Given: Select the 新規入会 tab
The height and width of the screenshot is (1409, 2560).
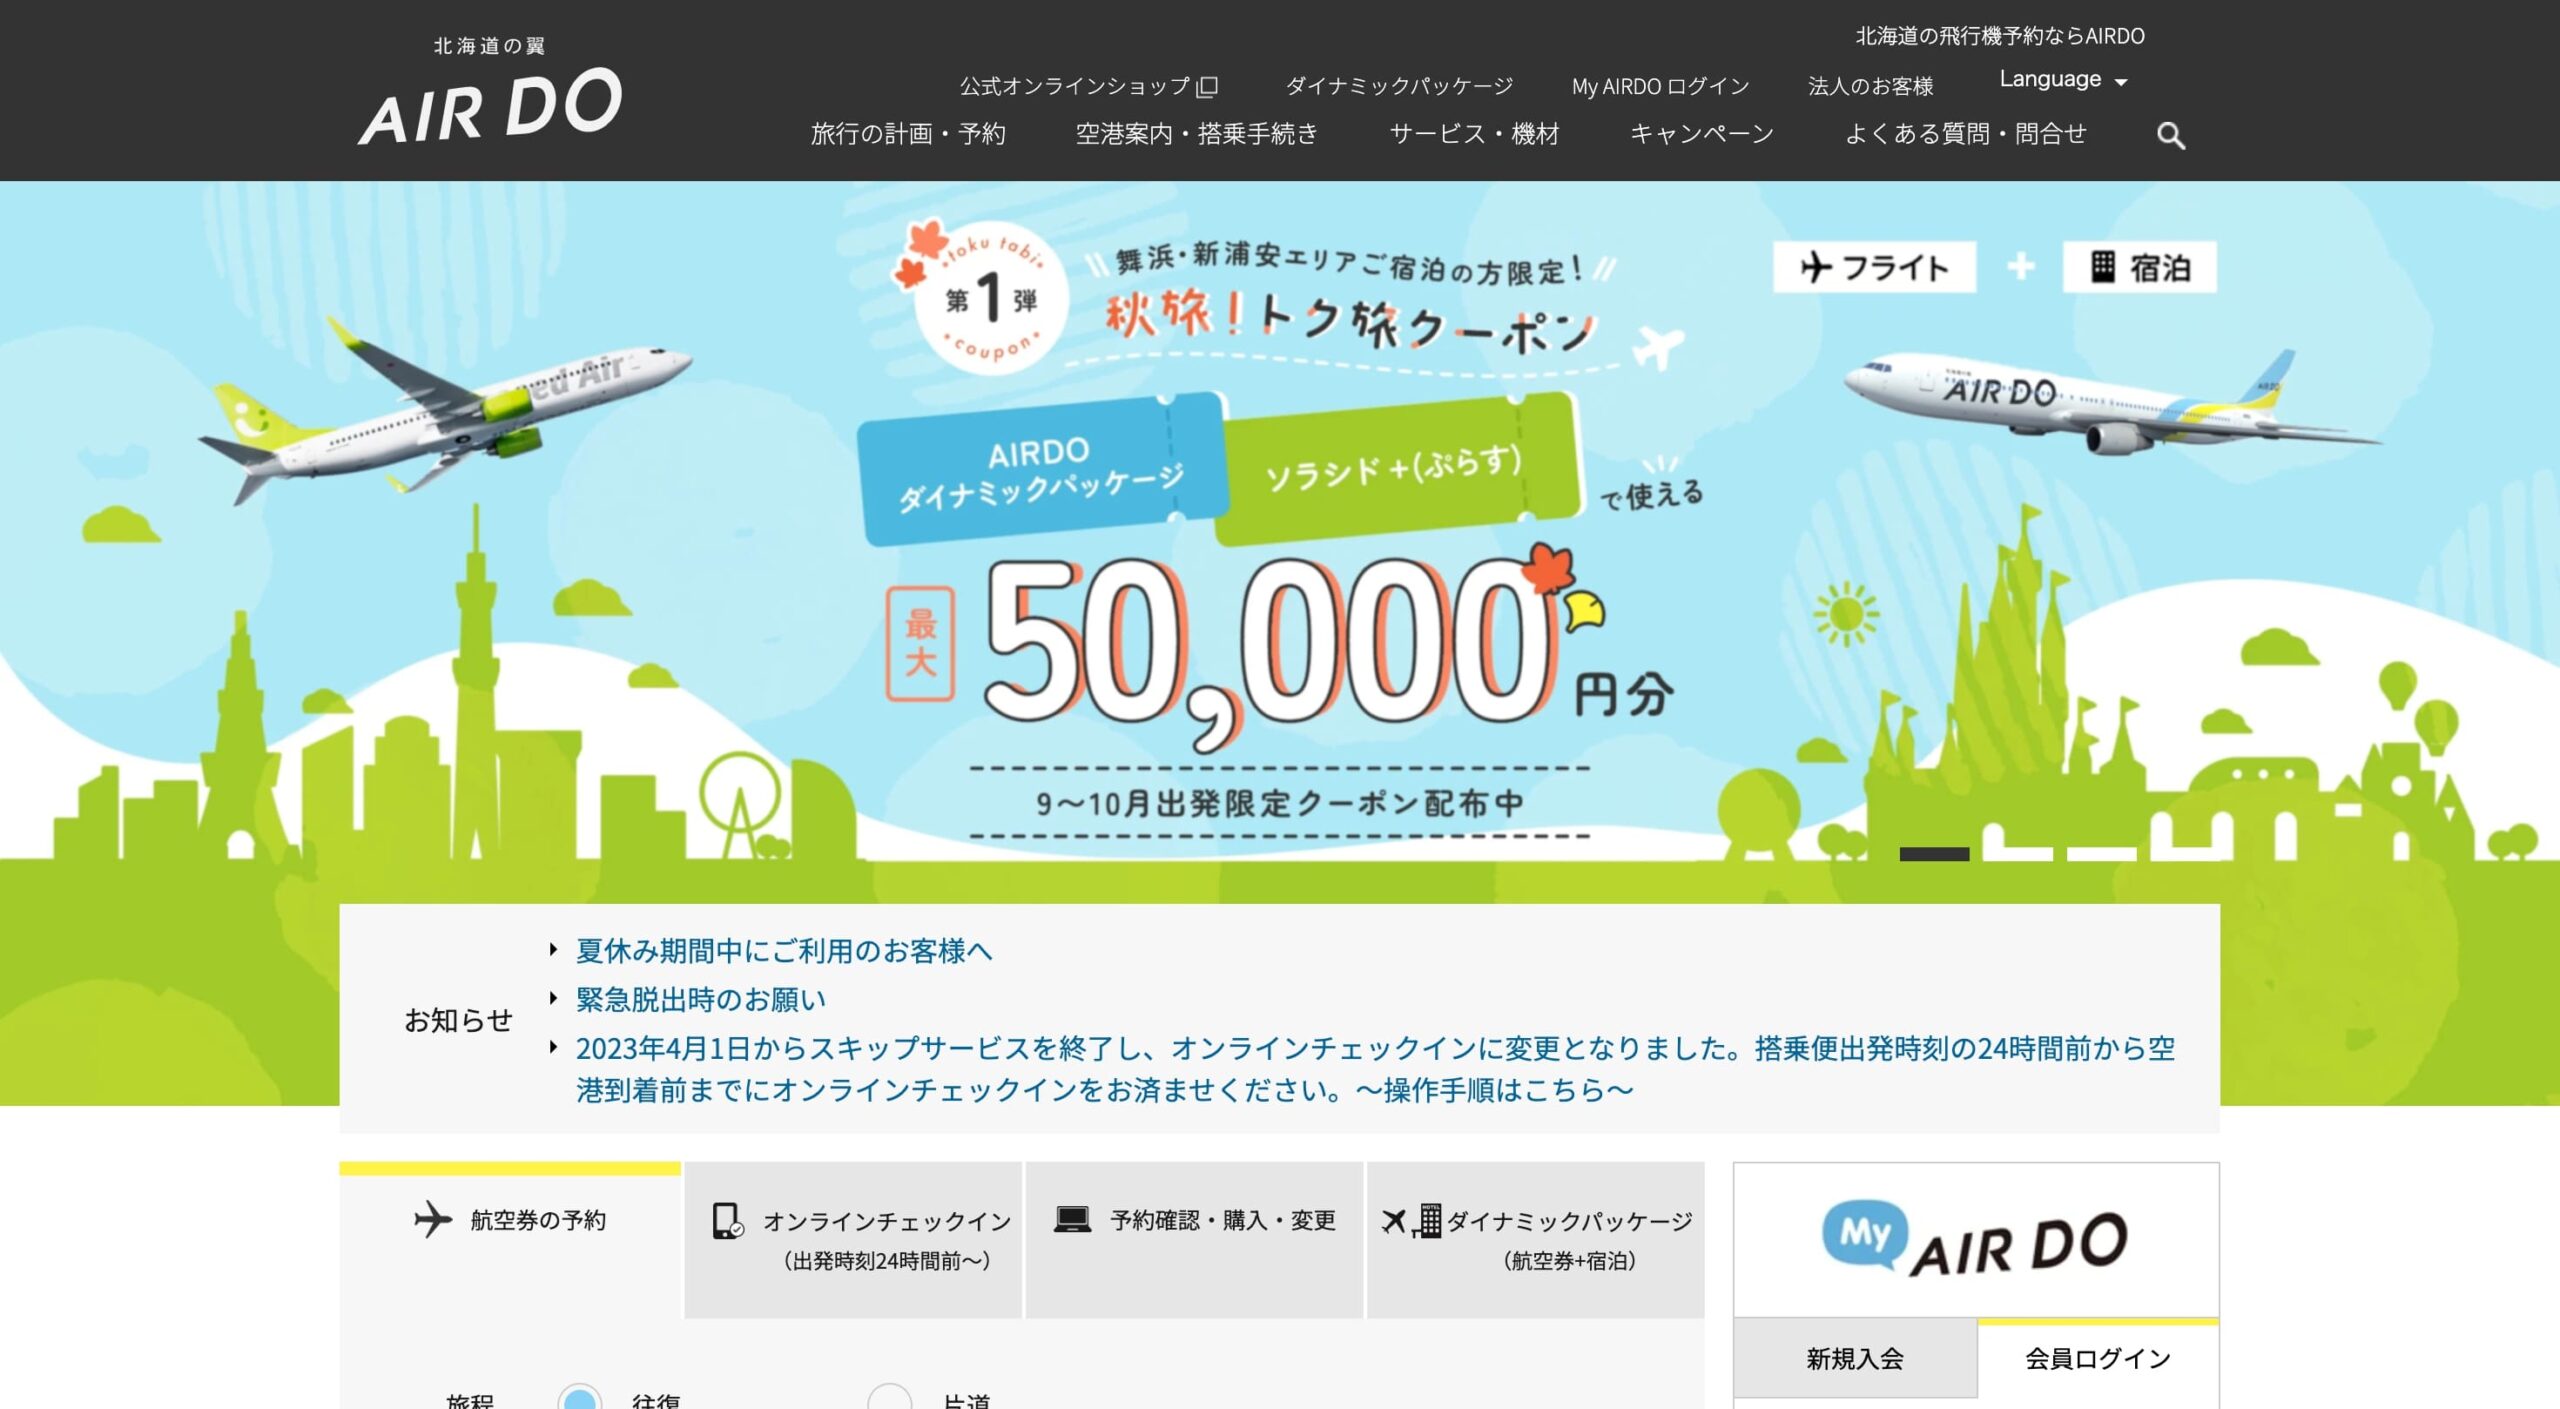Looking at the screenshot, I should coord(1855,1358).
